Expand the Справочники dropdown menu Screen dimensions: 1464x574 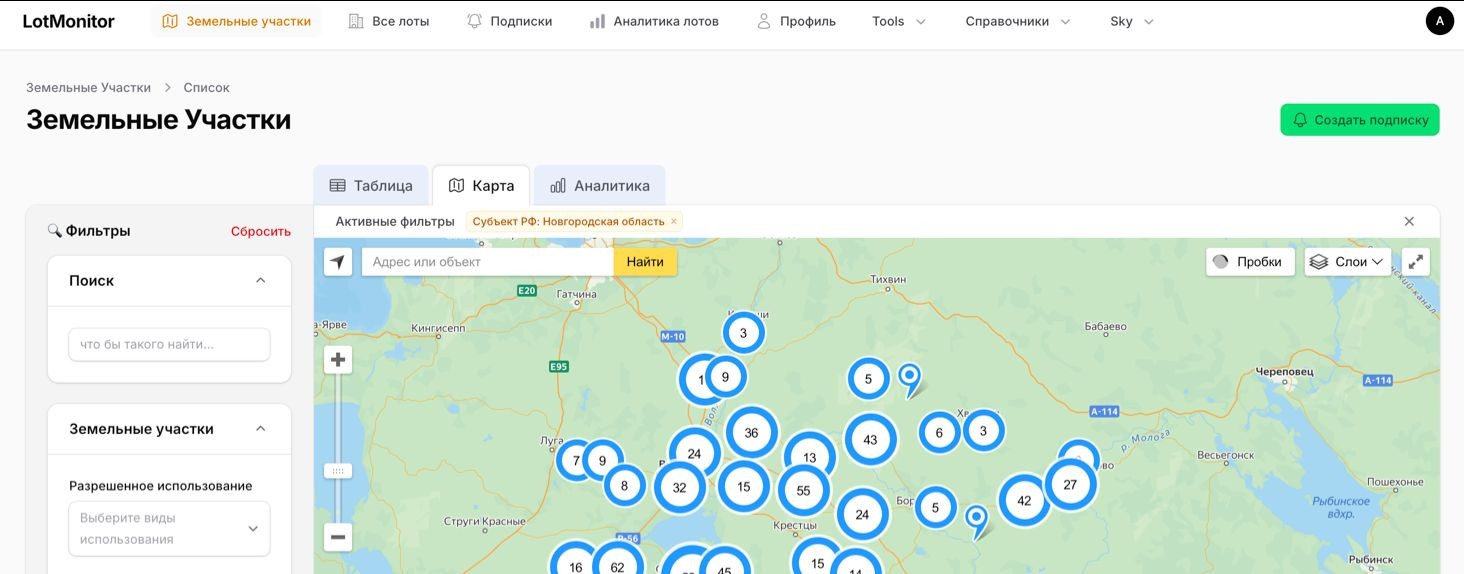1018,21
